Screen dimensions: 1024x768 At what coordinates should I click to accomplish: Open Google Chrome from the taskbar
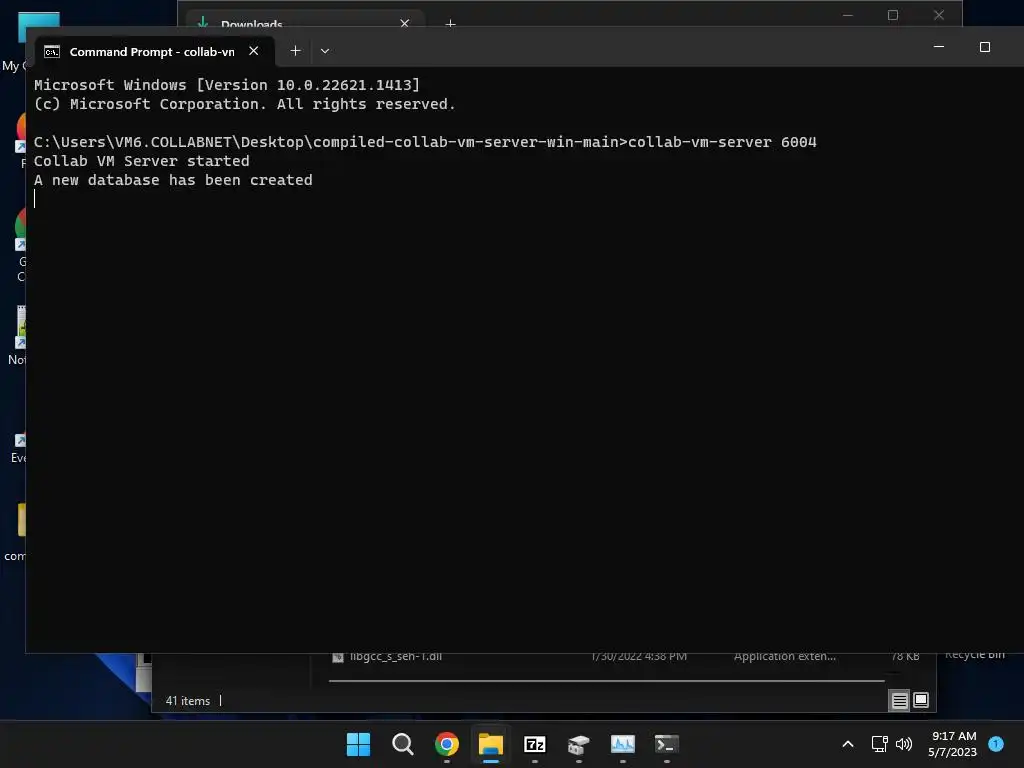(447, 744)
